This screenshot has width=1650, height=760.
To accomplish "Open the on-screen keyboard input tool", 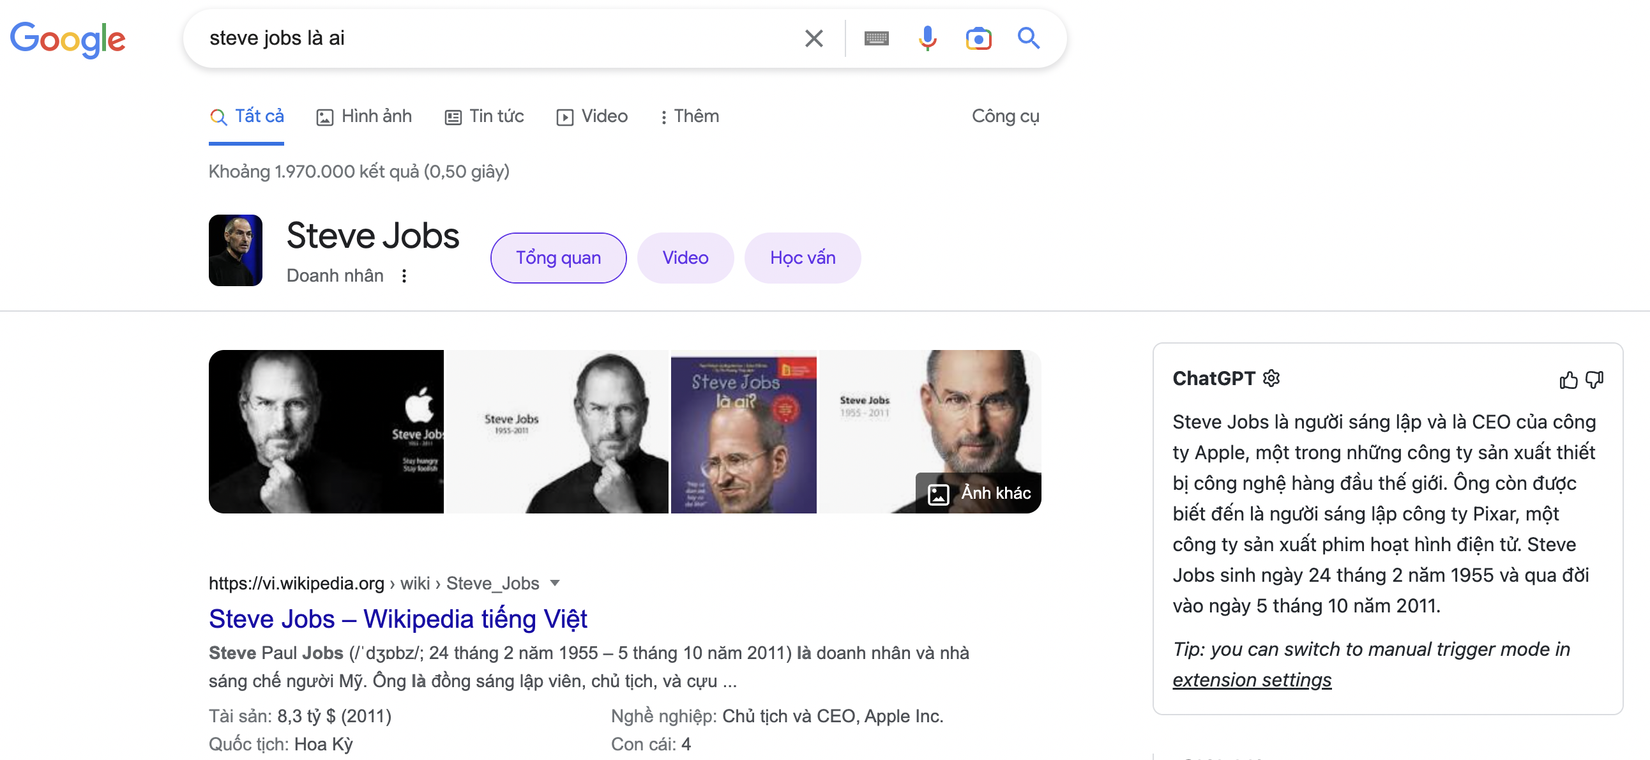I will click(876, 39).
